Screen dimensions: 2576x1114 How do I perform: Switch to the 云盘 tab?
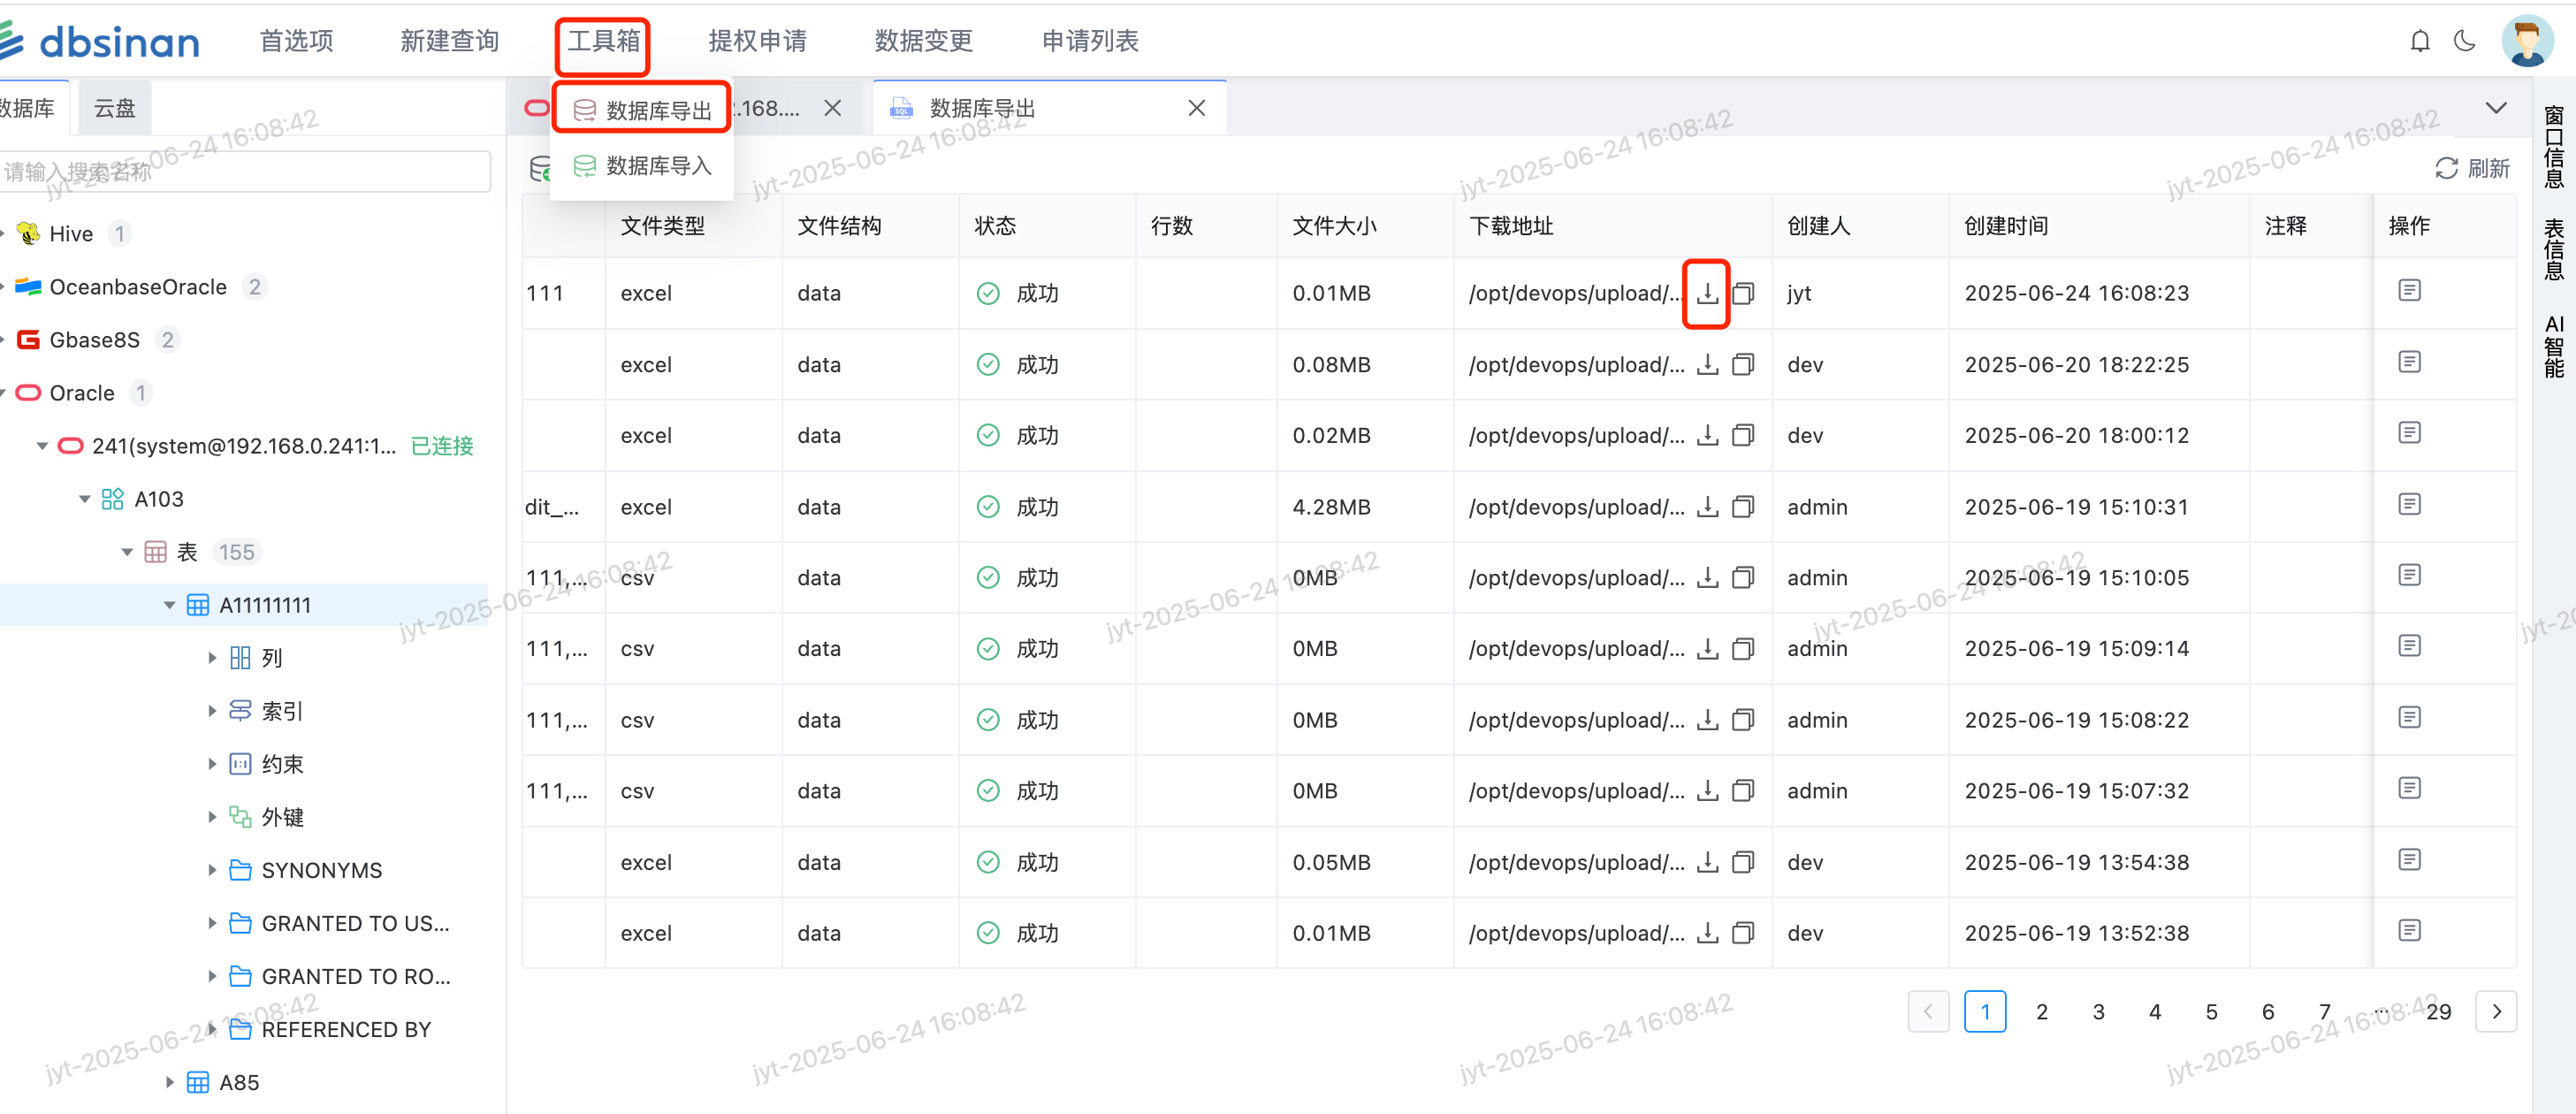click(x=114, y=108)
